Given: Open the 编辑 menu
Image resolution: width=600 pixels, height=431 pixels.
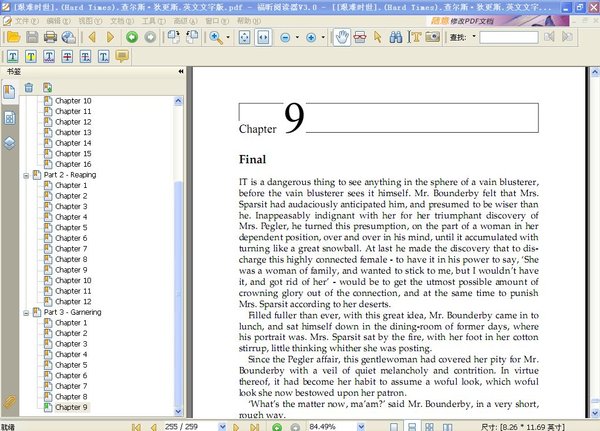Looking at the screenshot, I should [x=59, y=21].
